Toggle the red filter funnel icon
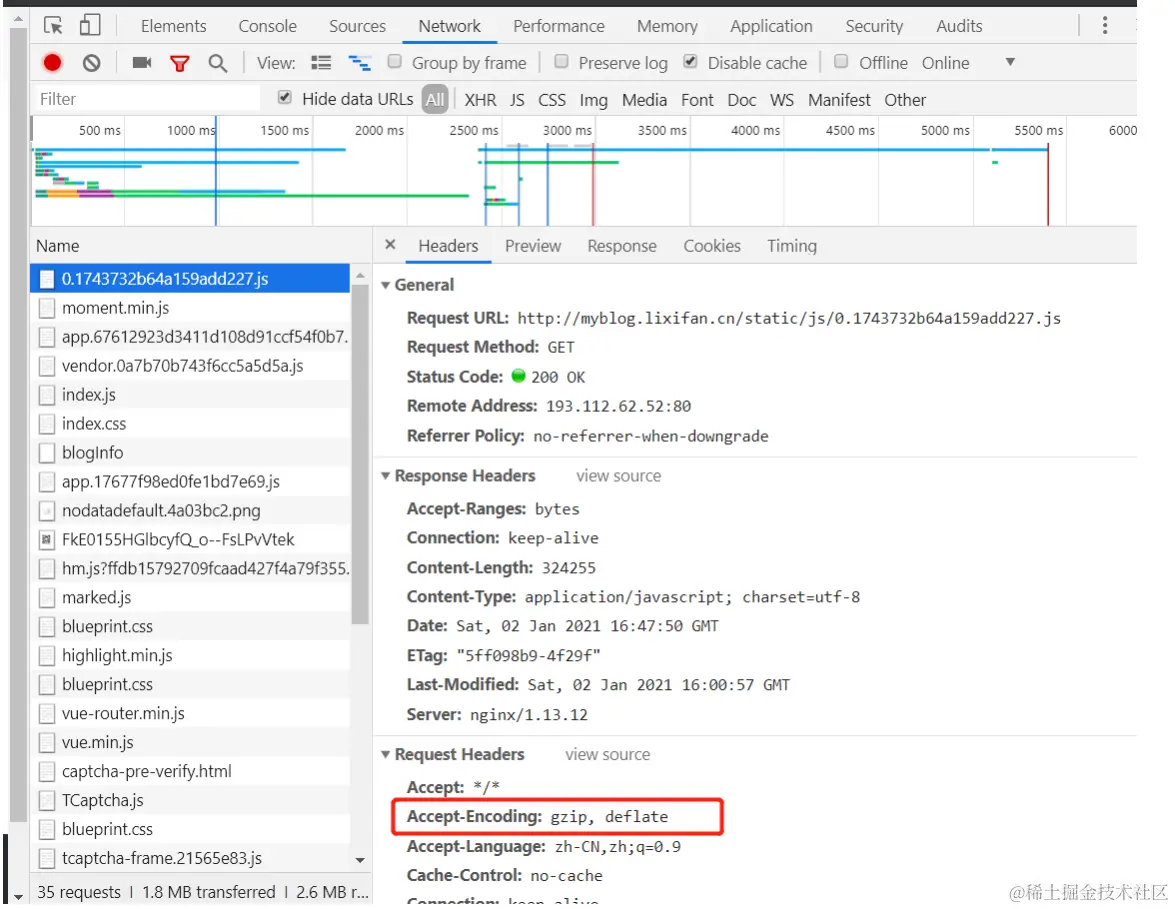This screenshot has height=909, width=1175. pos(179,64)
